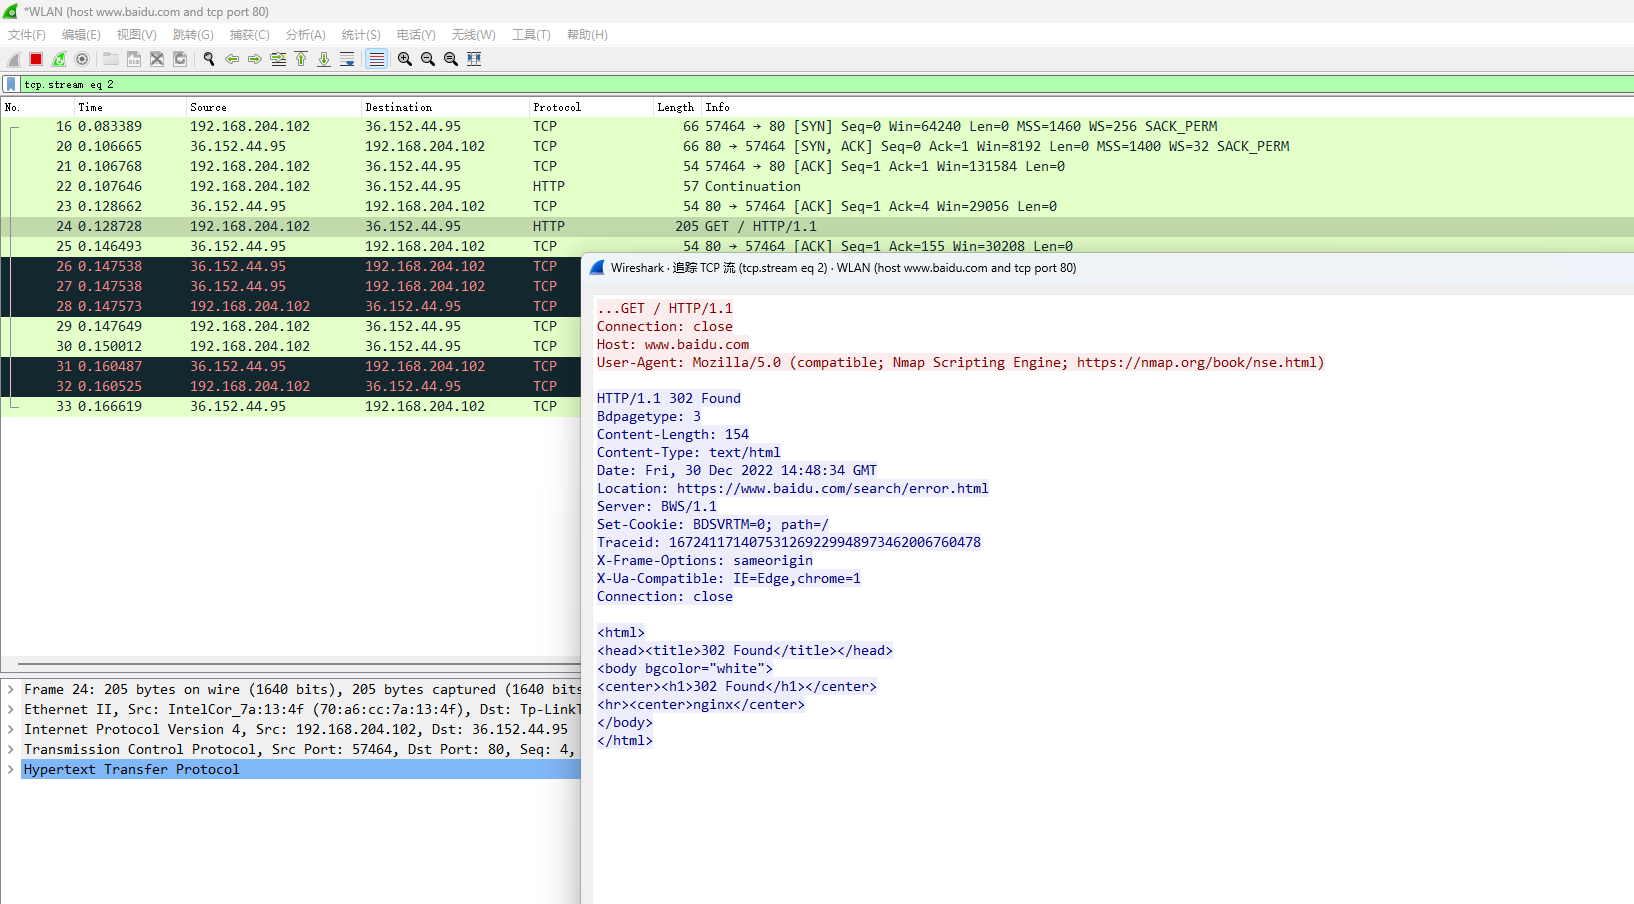Sort packets by Source column header
The width and height of the screenshot is (1634, 904).
click(x=274, y=107)
